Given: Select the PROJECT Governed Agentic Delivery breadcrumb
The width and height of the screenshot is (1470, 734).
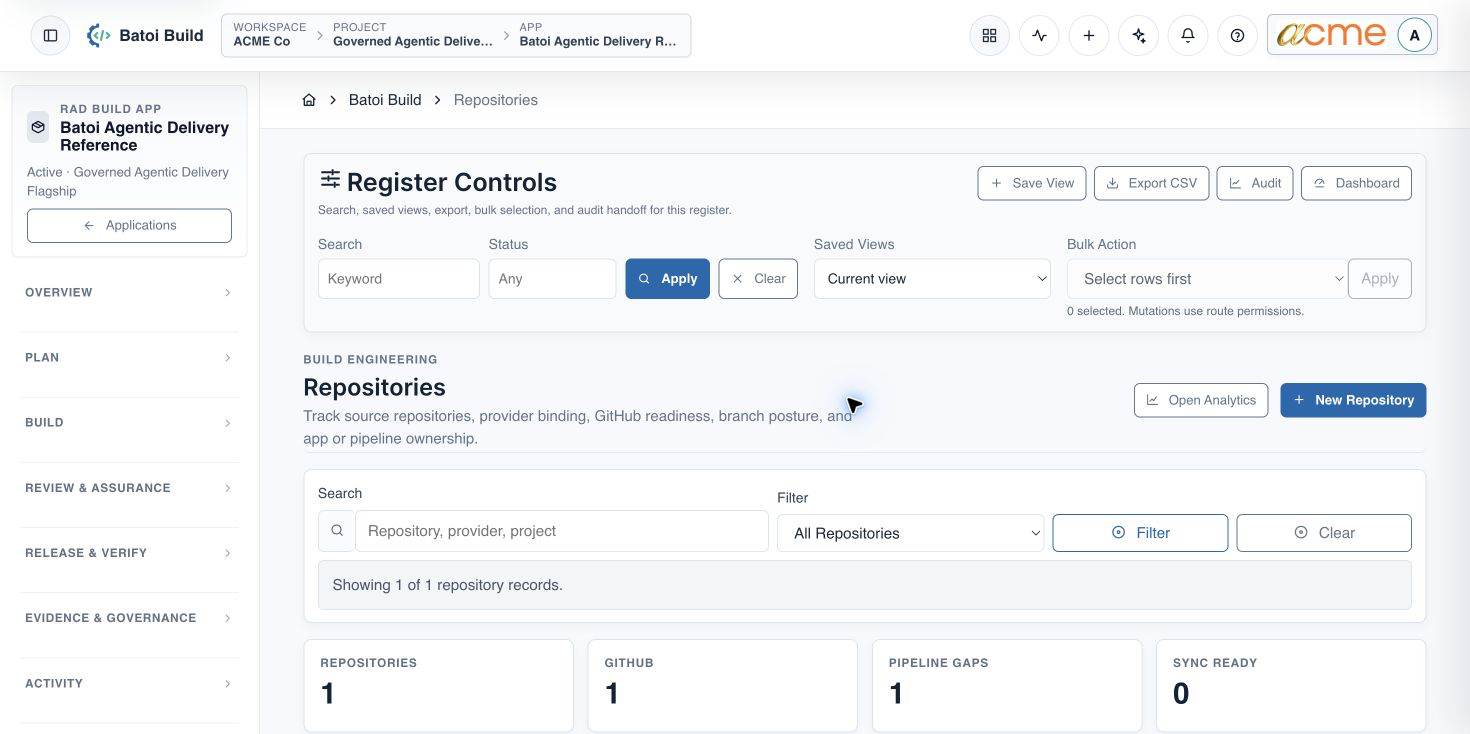Looking at the screenshot, I should pos(413,35).
